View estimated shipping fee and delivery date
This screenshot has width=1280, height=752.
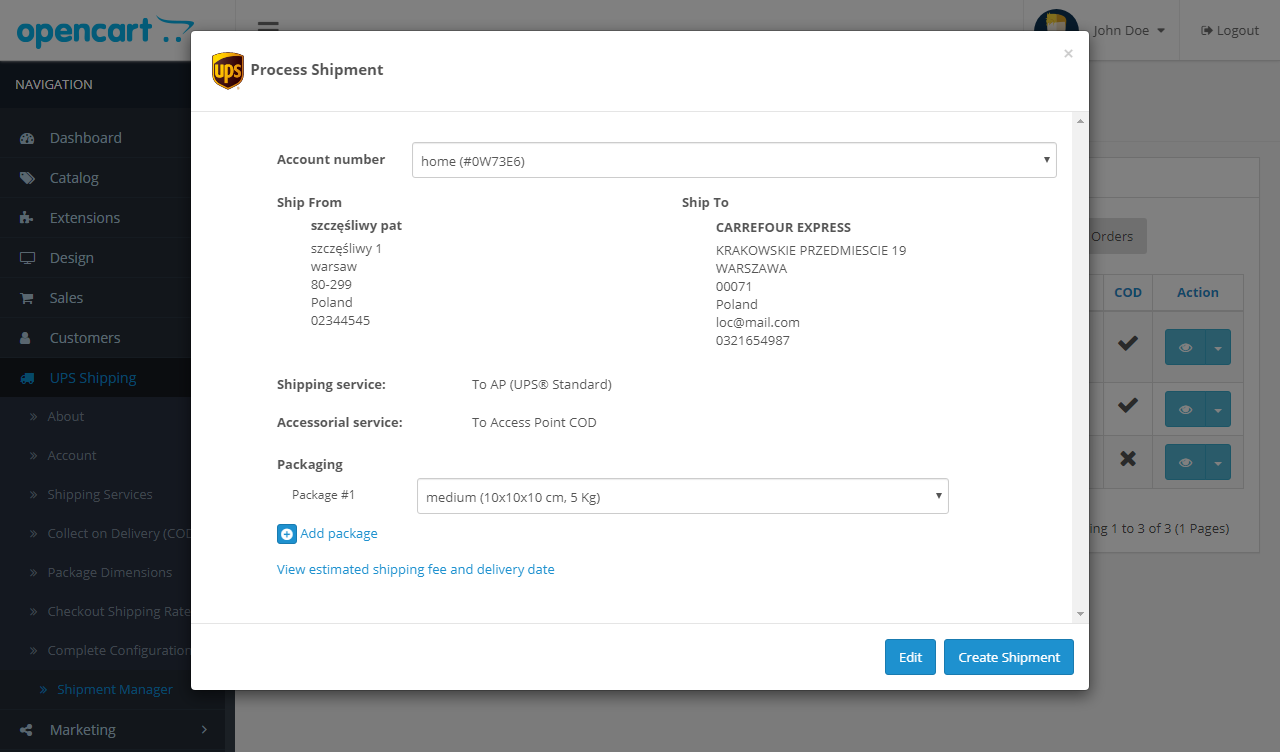416,569
